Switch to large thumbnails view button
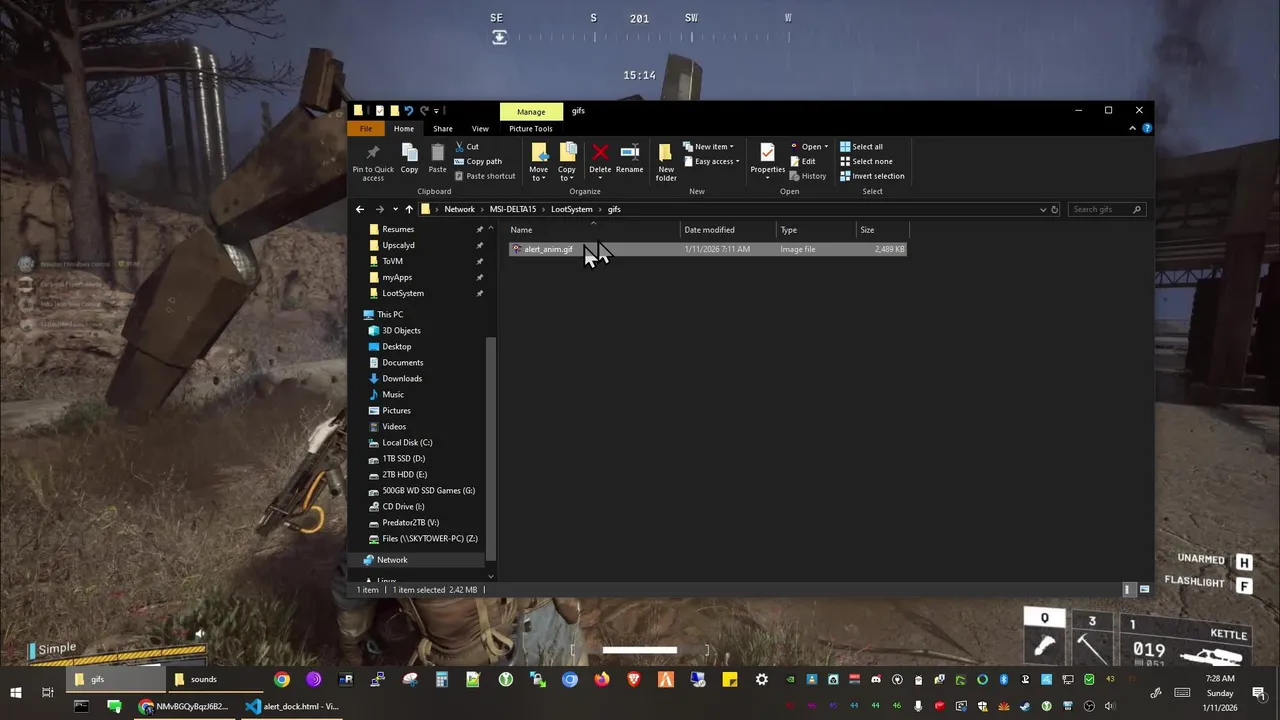This screenshot has height=720, width=1280. pos(1144,589)
